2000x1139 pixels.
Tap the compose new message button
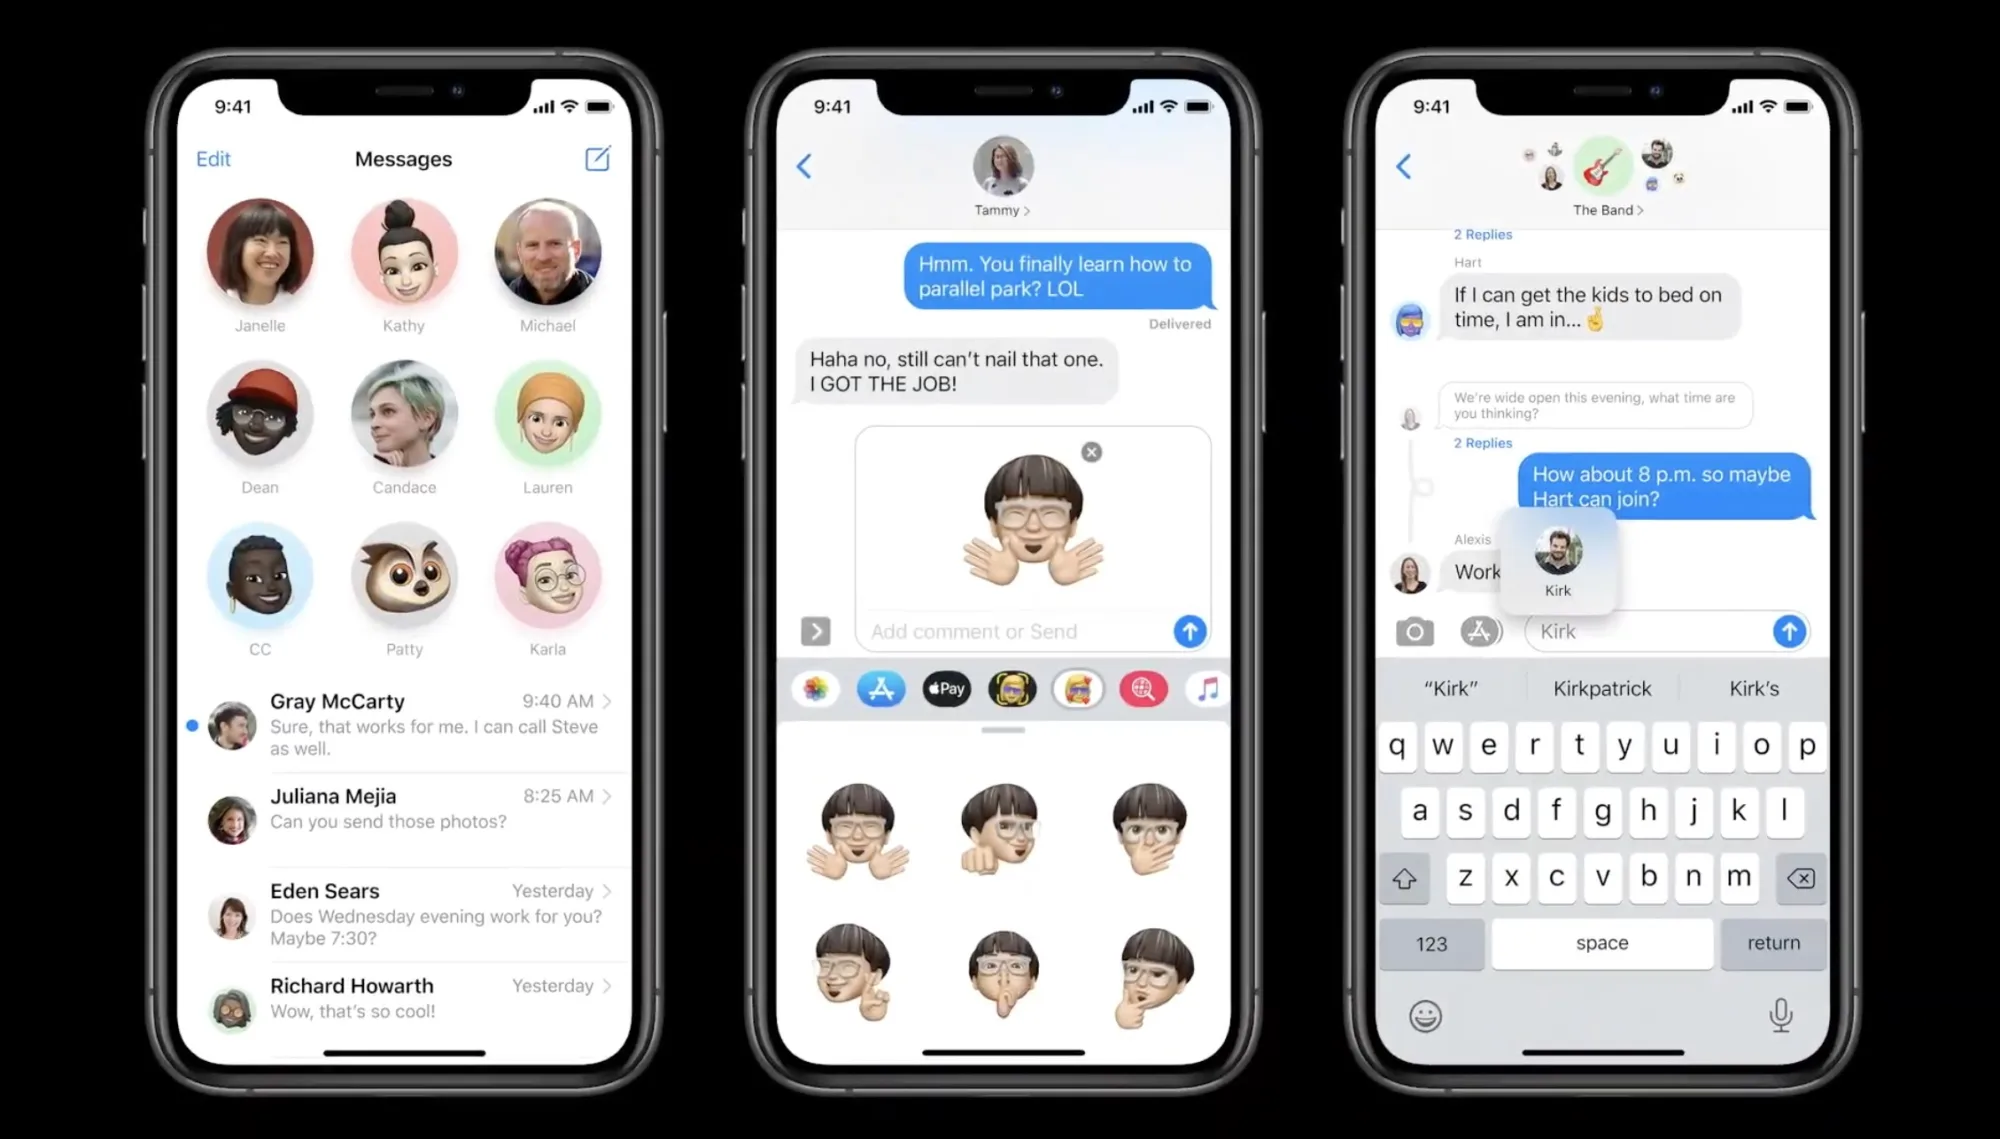(x=598, y=158)
